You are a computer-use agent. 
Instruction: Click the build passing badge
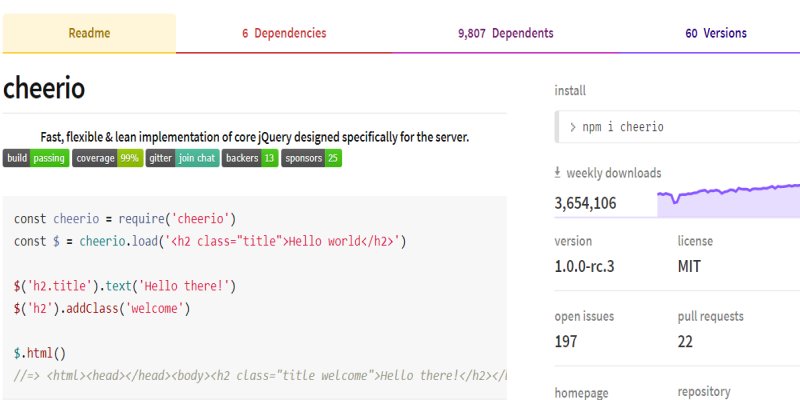click(36, 158)
